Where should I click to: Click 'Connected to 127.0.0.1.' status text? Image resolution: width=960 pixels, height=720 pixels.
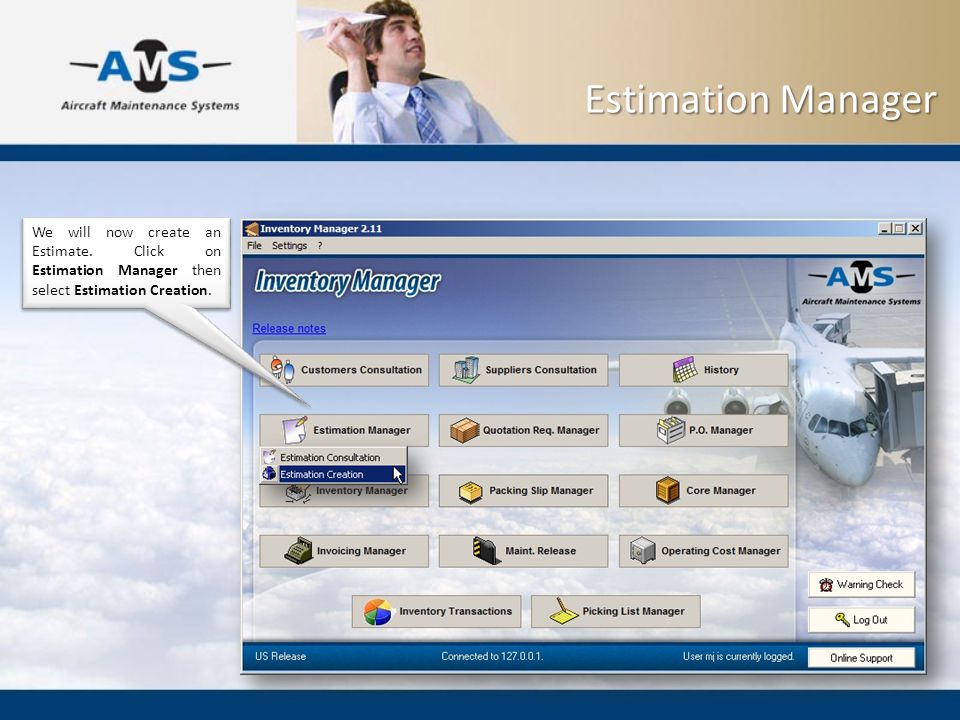click(x=492, y=656)
